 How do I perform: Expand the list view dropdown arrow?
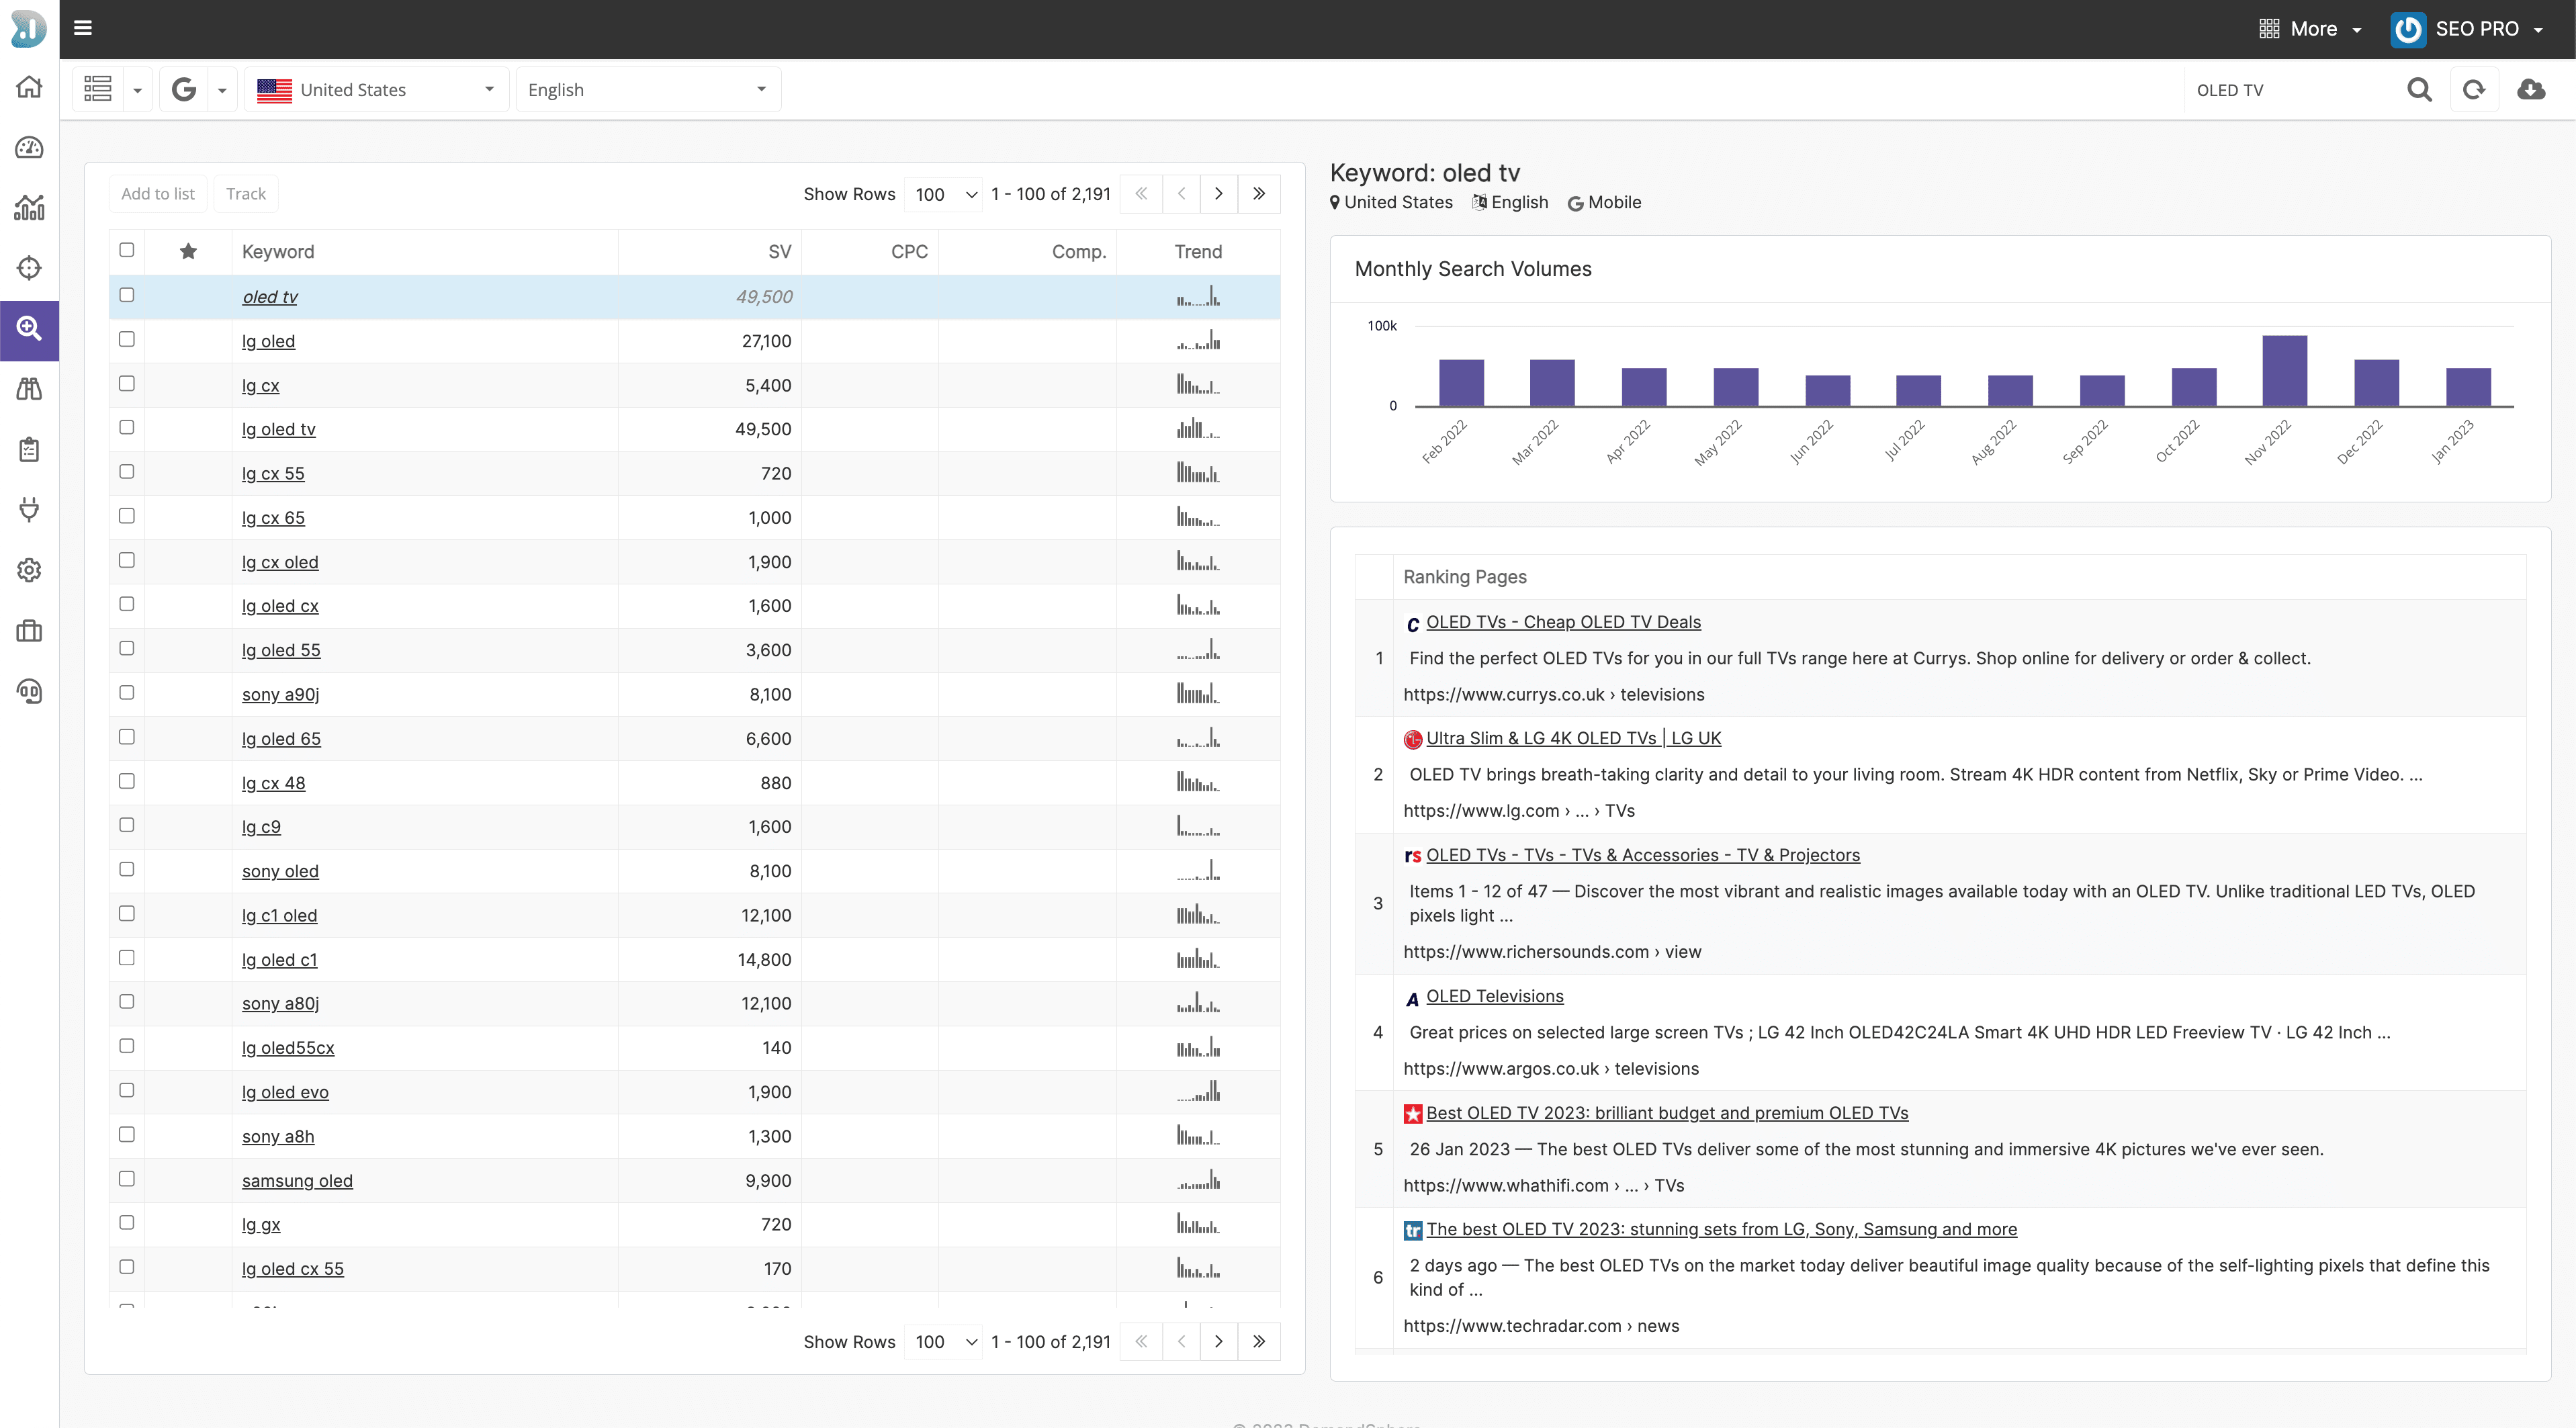pyautogui.click(x=138, y=90)
